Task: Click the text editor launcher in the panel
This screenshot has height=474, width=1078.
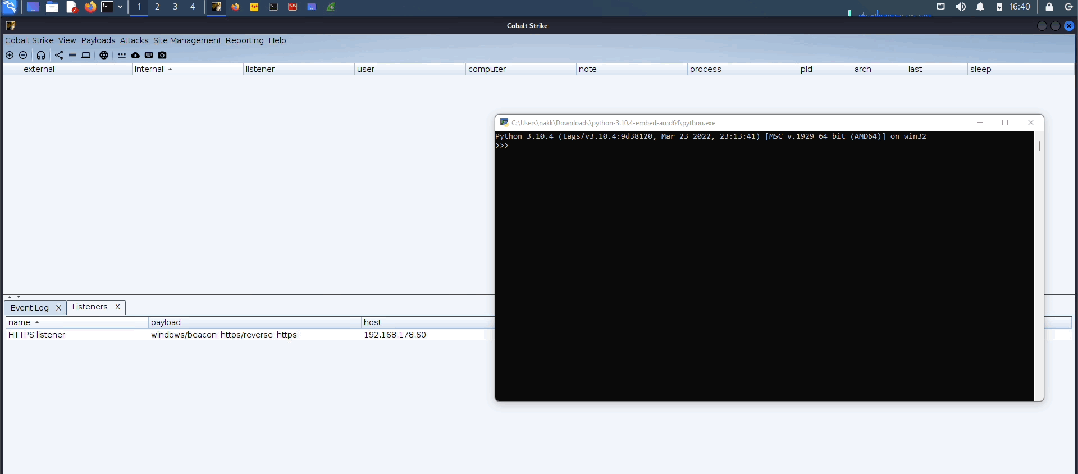Action: pyautogui.click(x=72, y=7)
